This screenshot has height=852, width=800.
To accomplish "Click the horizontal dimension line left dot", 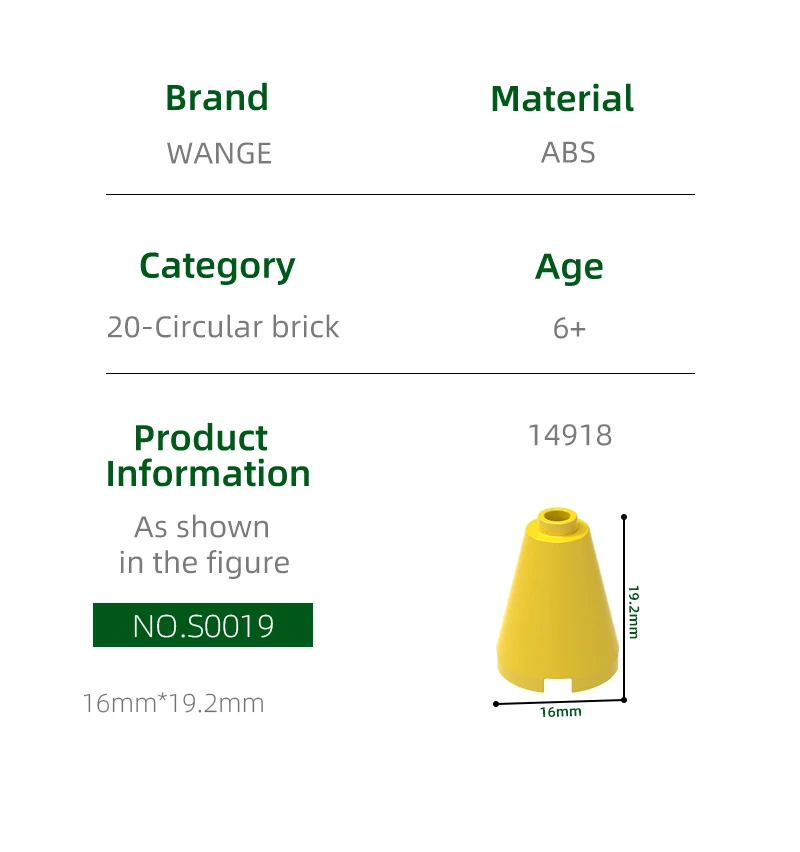I will point(496,704).
